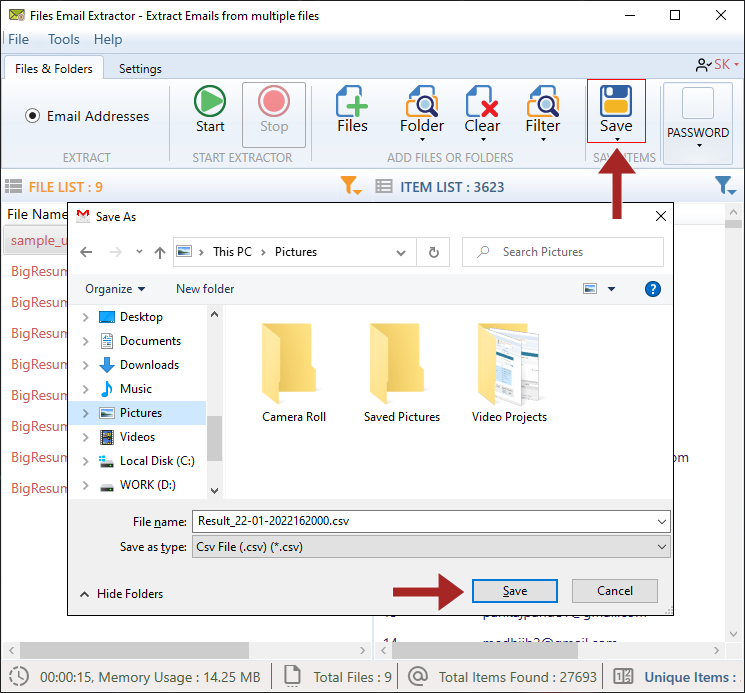745x693 pixels.
Task: Click the Unique Items status entry
Action: coord(675,677)
